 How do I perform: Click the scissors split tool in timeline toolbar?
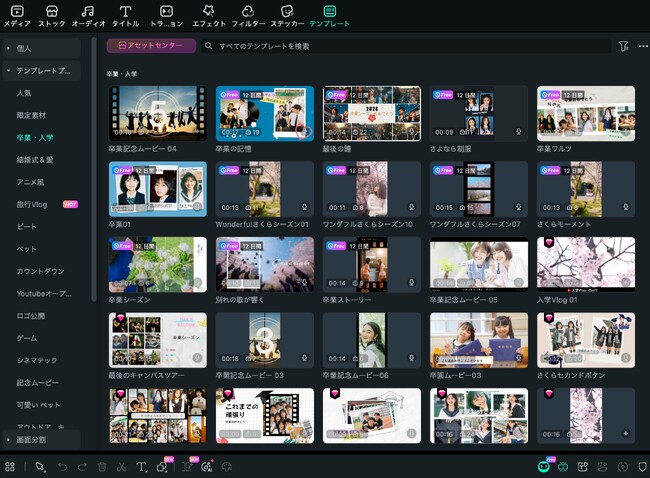pyautogui.click(x=120, y=466)
